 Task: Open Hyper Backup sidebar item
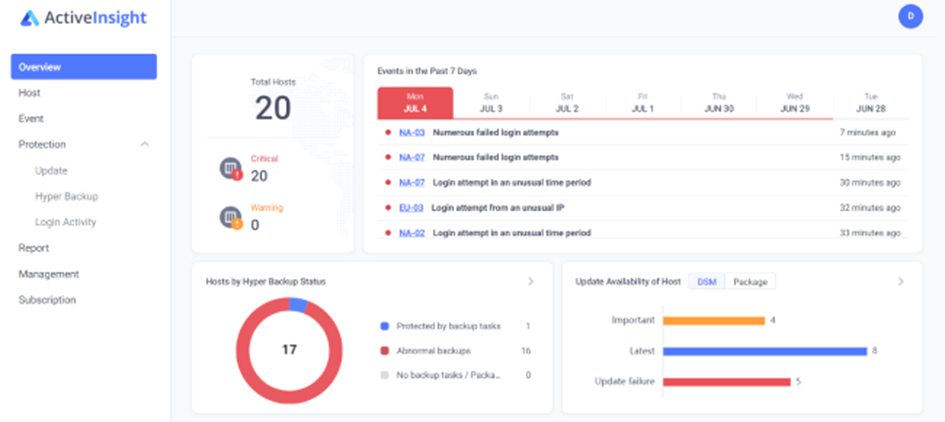(x=66, y=197)
